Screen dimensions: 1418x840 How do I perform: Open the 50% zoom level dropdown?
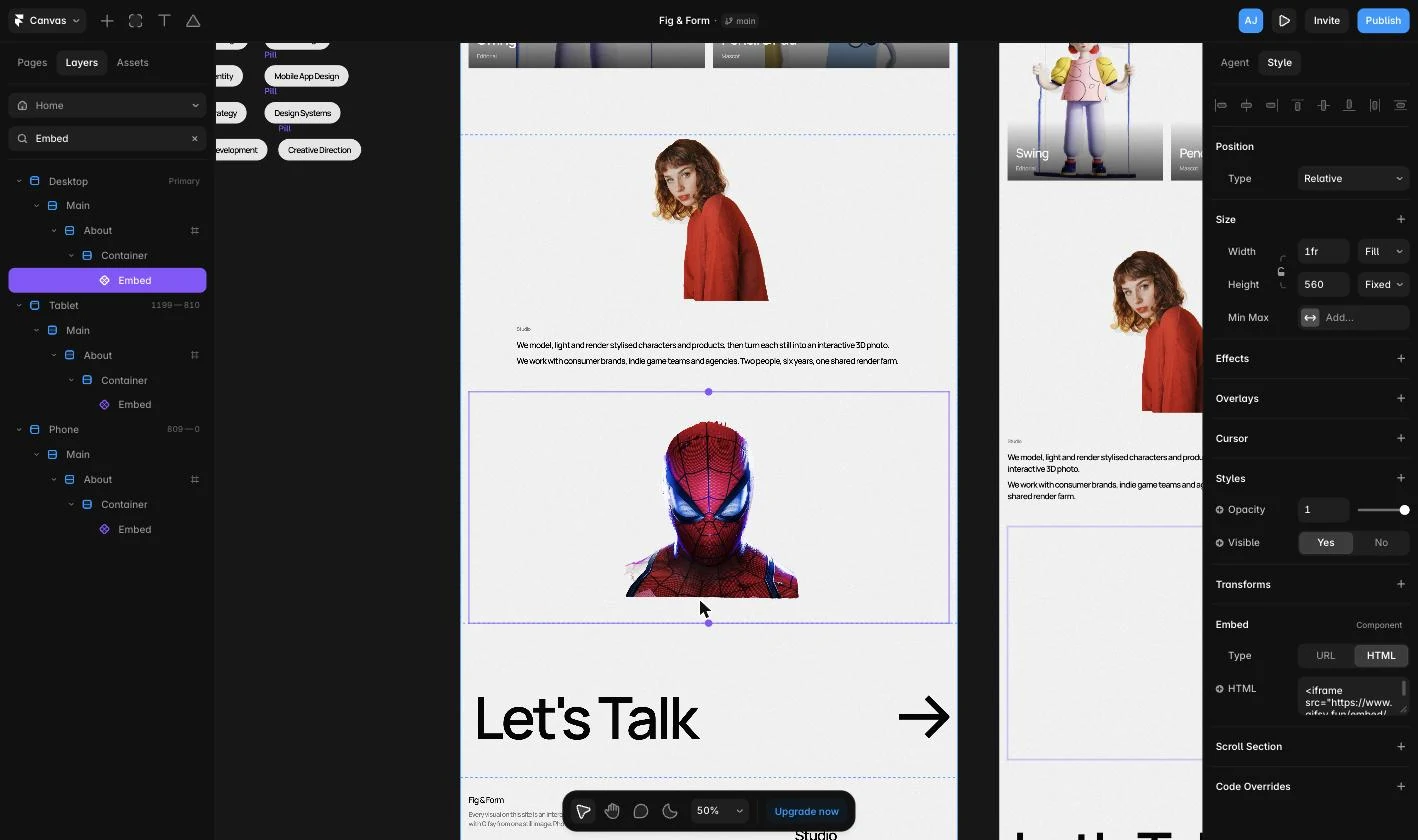pos(720,811)
